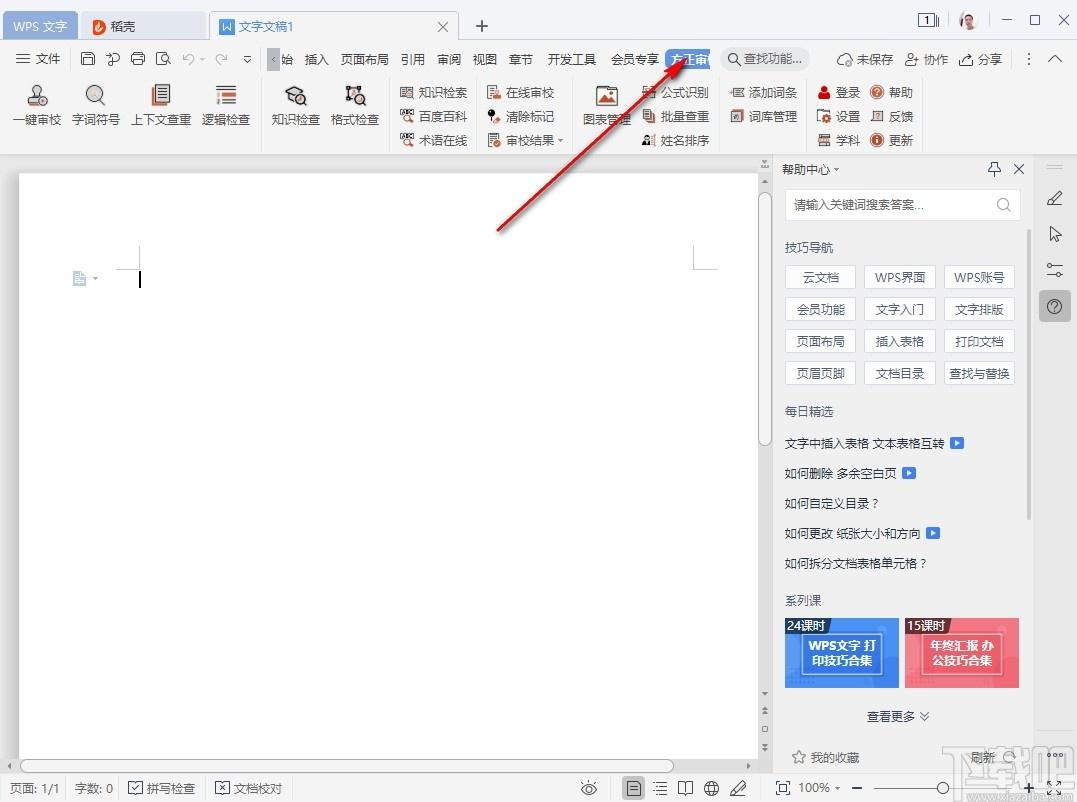1077x802 pixels.
Task: Click 添加词条 add entry
Action: click(763, 93)
